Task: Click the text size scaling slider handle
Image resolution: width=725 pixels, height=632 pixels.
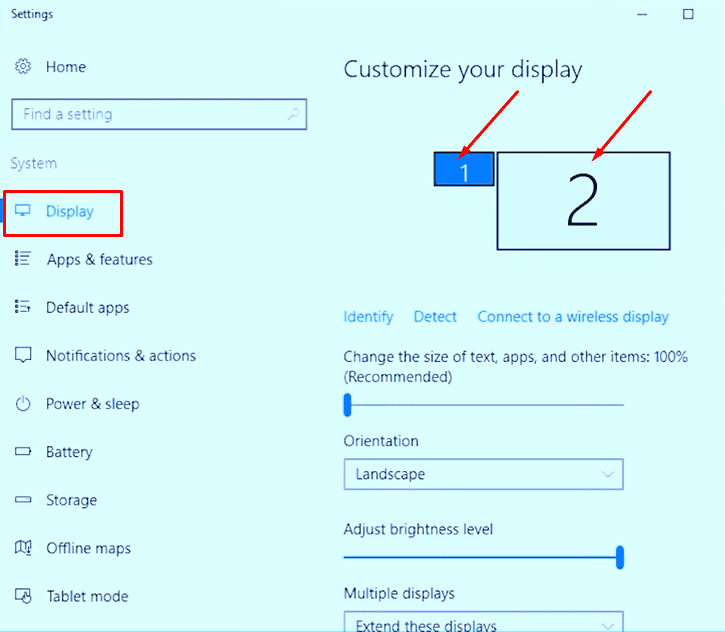Action: 348,405
